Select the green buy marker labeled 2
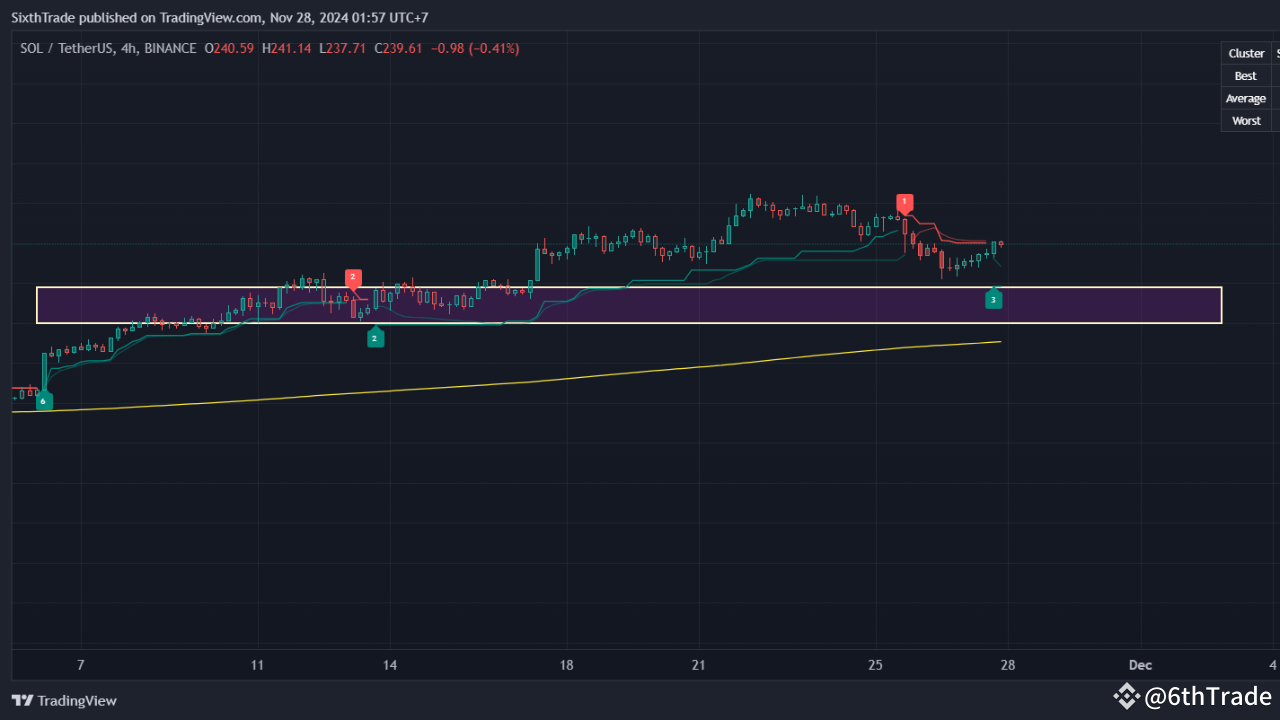The image size is (1280, 720). coord(376,337)
